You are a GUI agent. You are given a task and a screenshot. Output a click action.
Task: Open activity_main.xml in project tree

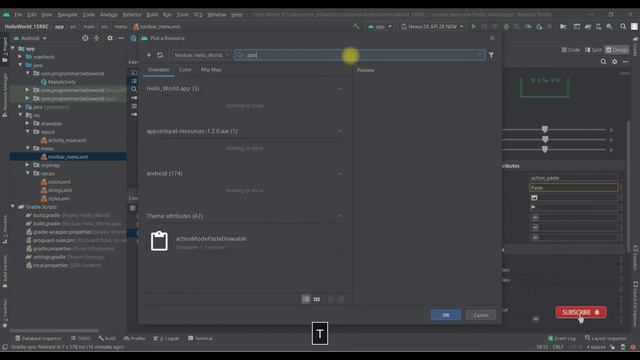(64, 140)
